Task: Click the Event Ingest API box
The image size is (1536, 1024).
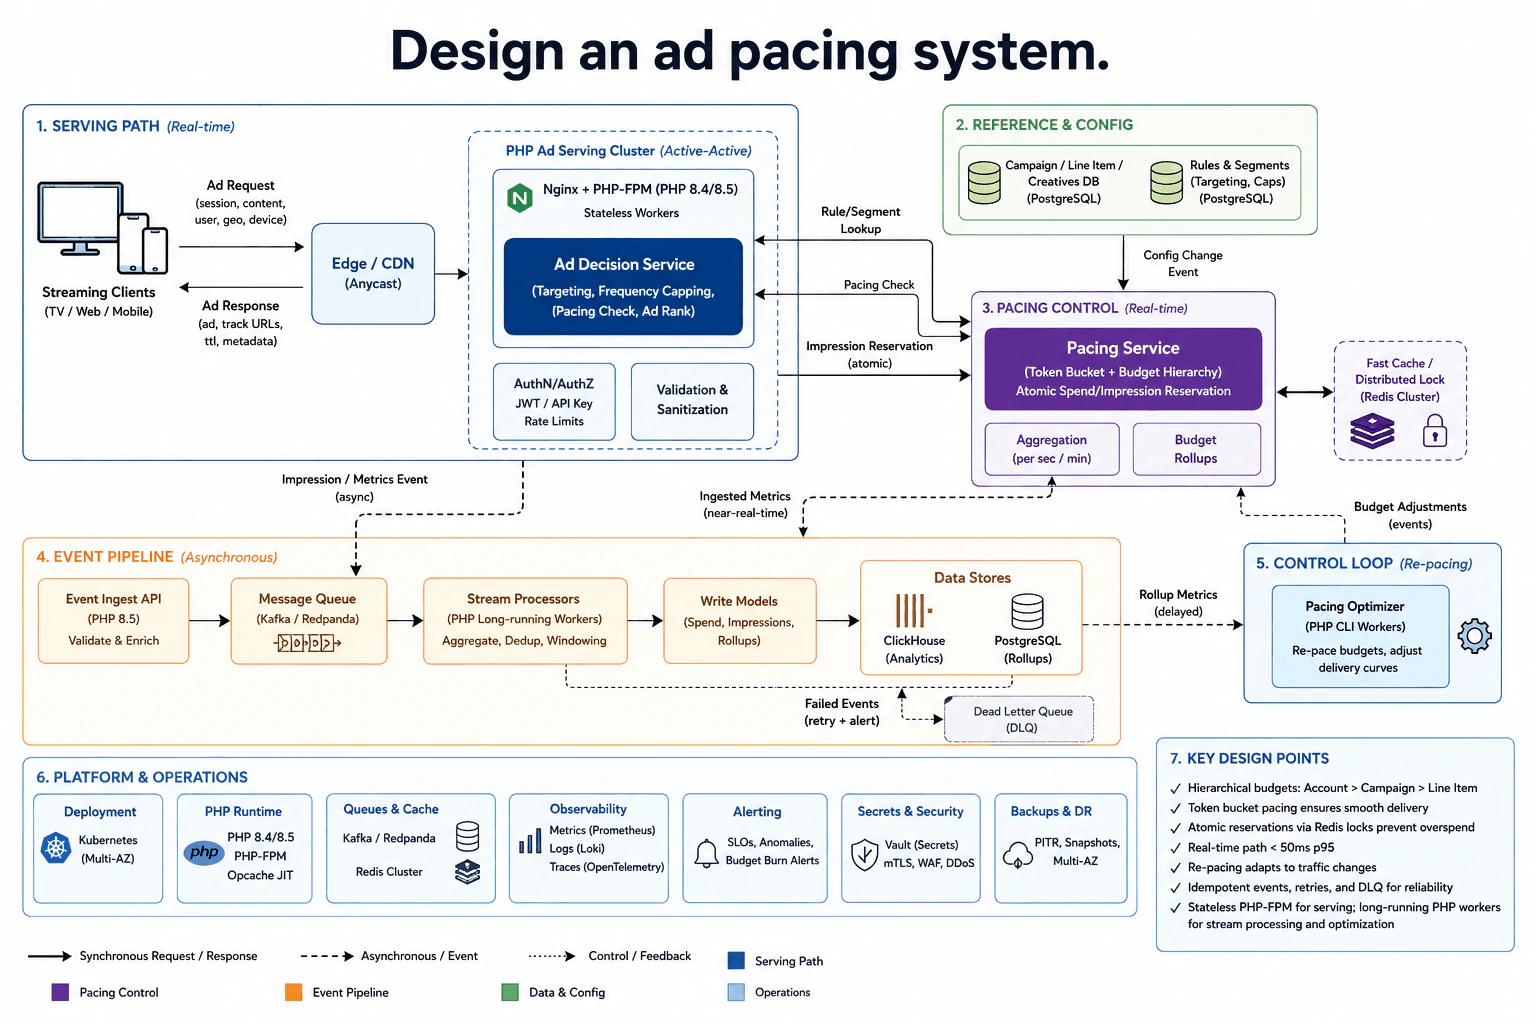Action: click(114, 620)
